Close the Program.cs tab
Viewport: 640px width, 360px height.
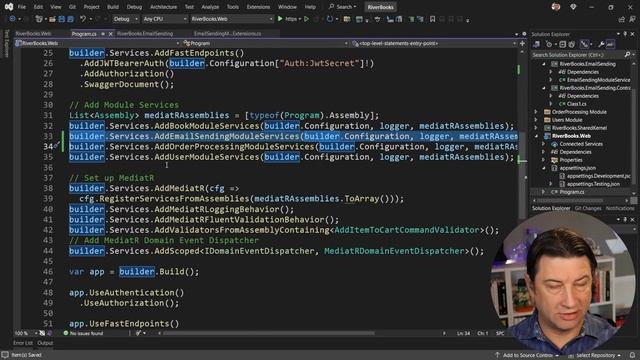pyautogui.click(x=111, y=34)
